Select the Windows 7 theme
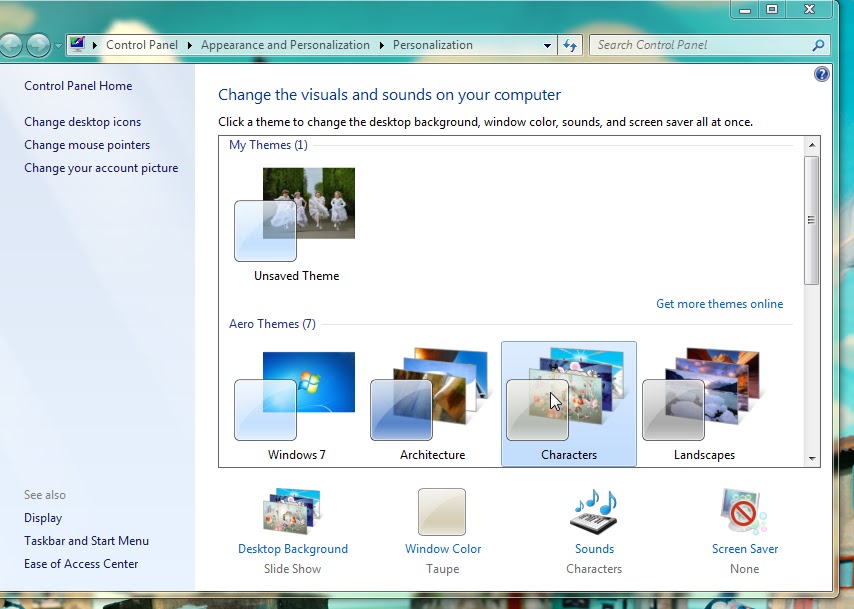 pos(296,404)
